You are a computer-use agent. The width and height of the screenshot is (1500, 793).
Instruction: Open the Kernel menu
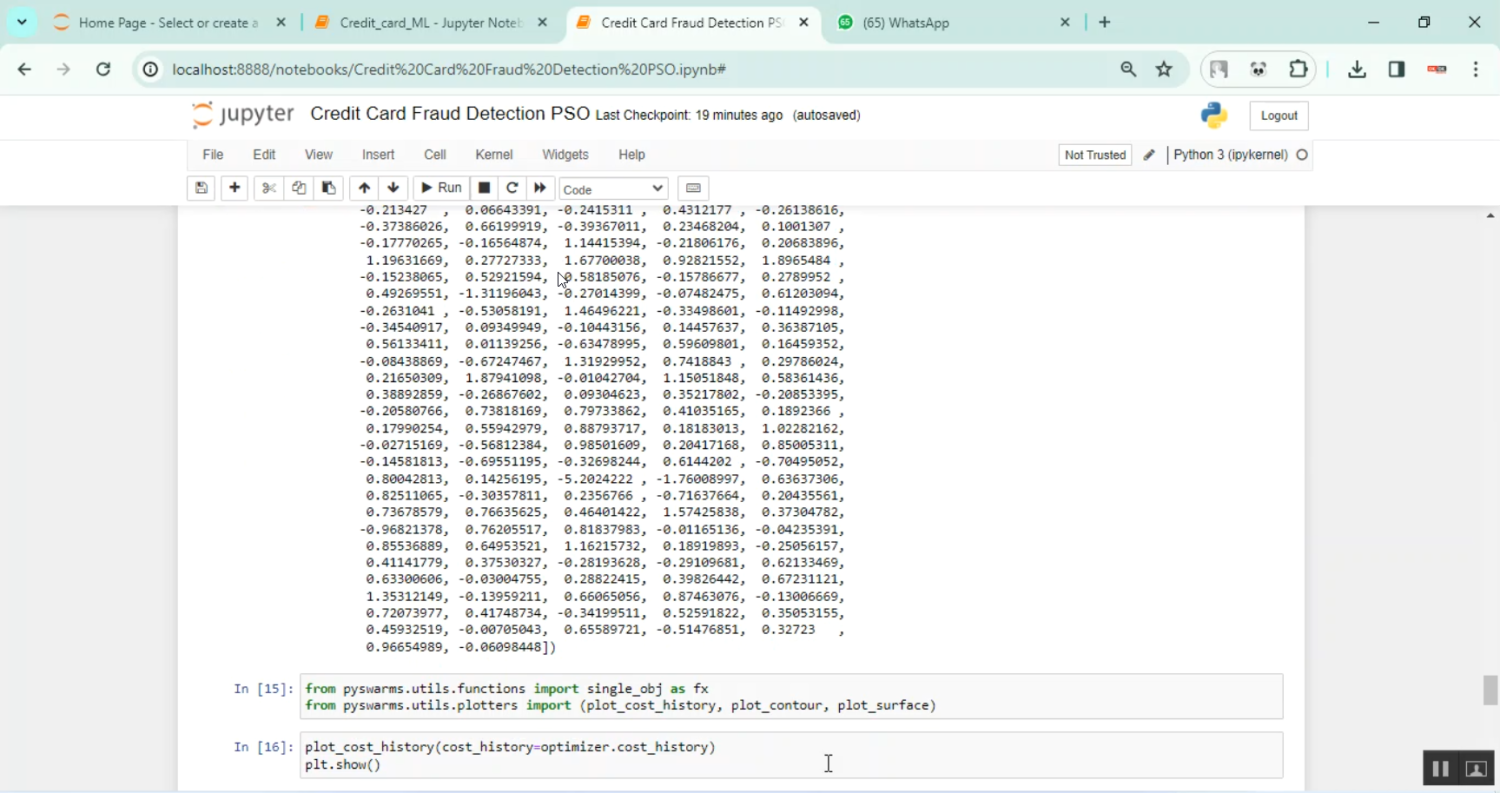494,155
